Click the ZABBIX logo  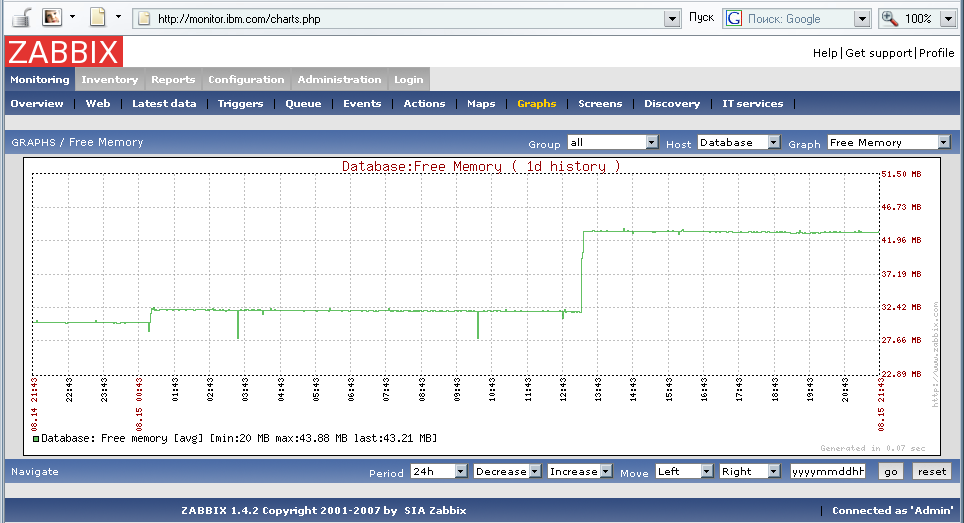(64, 52)
